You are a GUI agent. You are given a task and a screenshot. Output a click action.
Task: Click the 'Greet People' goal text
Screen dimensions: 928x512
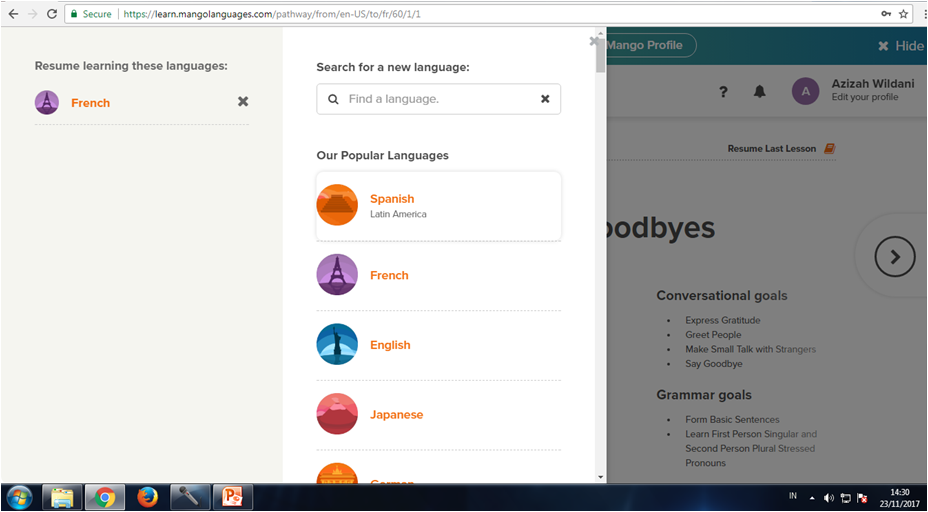pyautogui.click(x=713, y=335)
